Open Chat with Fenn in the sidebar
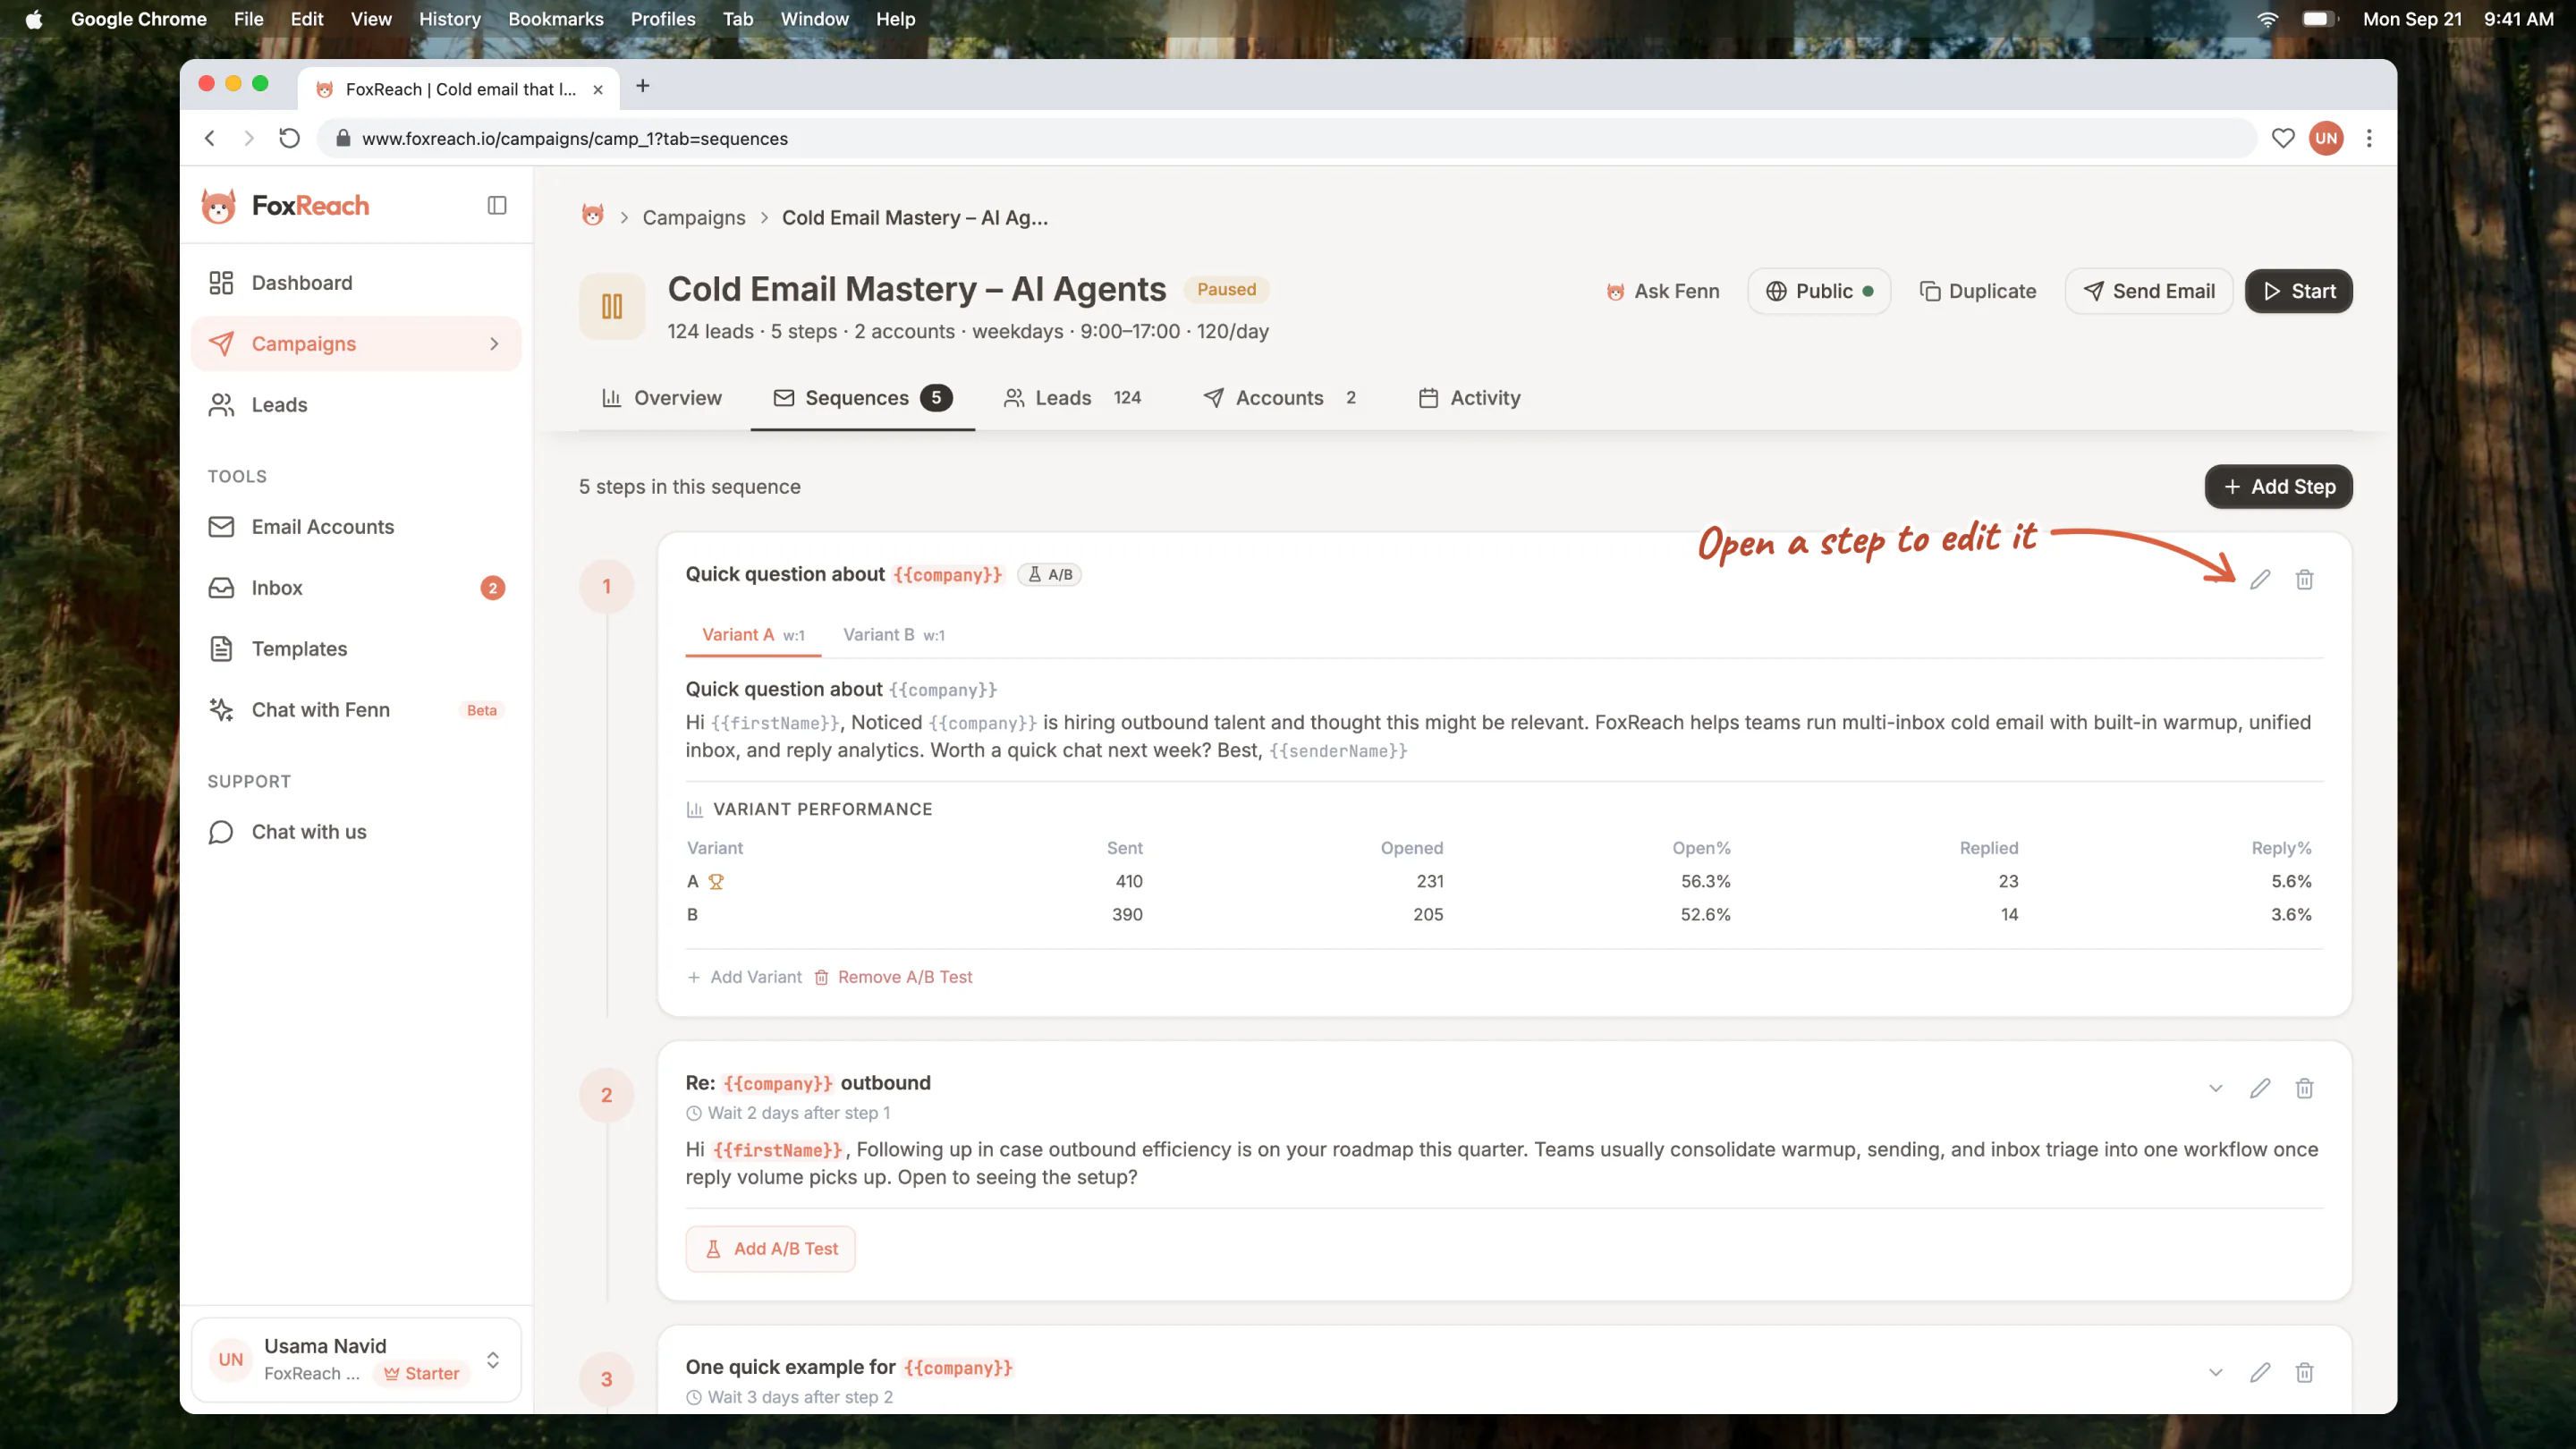Image resolution: width=2576 pixels, height=1449 pixels. tap(356, 710)
